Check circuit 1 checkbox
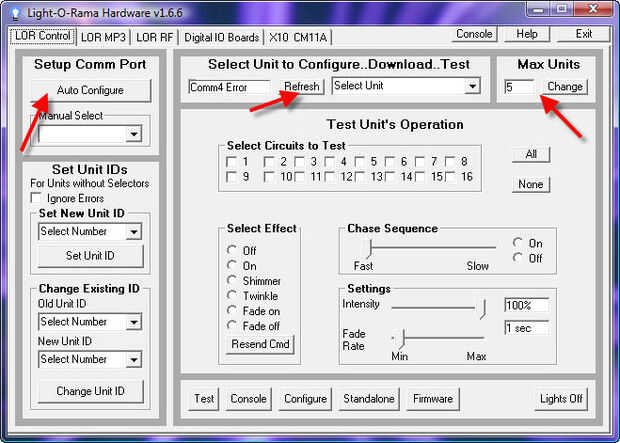Image resolution: width=620 pixels, height=443 pixels. click(231, 162)
